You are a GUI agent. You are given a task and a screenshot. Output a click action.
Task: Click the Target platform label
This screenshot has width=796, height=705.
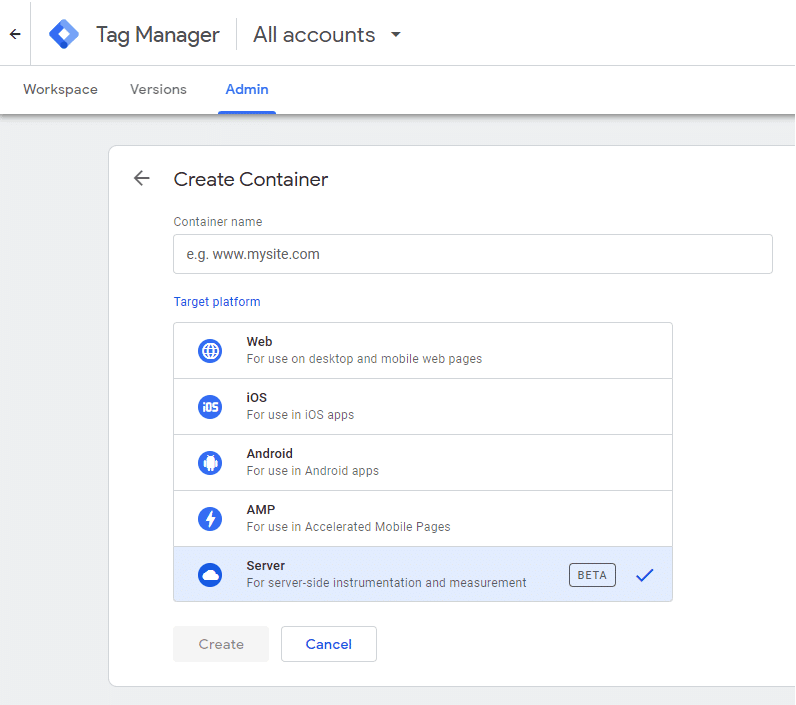[x=217, y=301]
